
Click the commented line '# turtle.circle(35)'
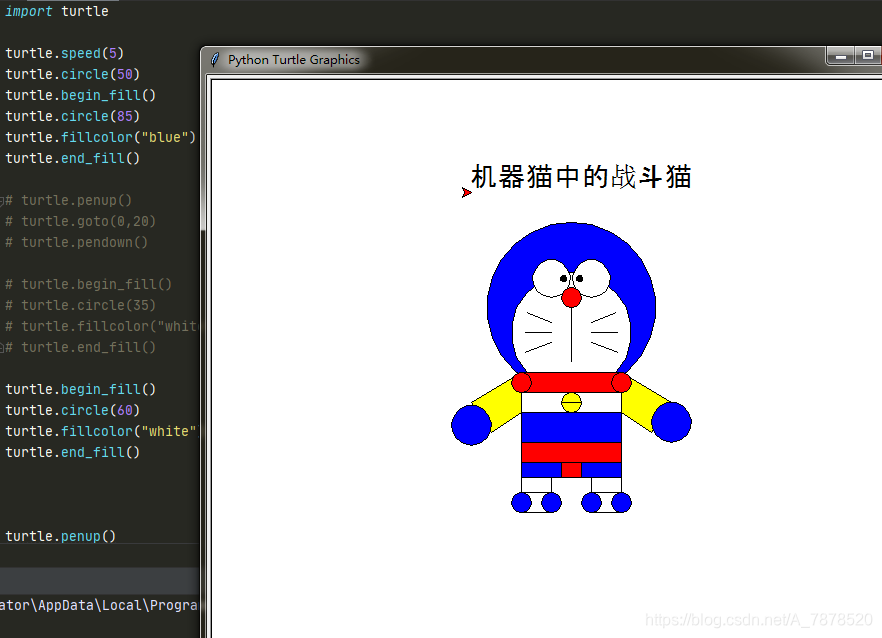80,305
